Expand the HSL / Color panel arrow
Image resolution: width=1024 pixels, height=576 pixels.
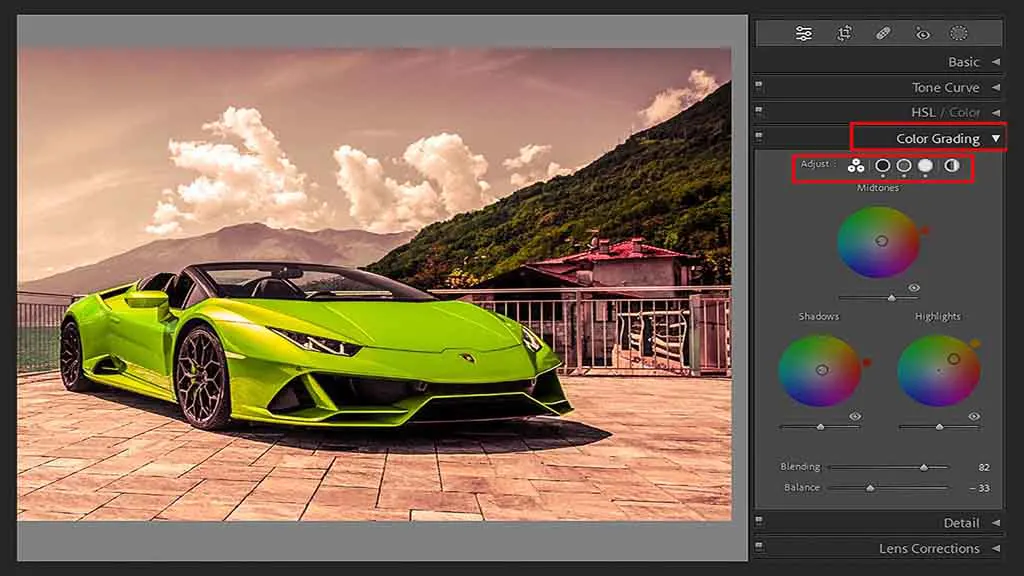tap(996, 113)
